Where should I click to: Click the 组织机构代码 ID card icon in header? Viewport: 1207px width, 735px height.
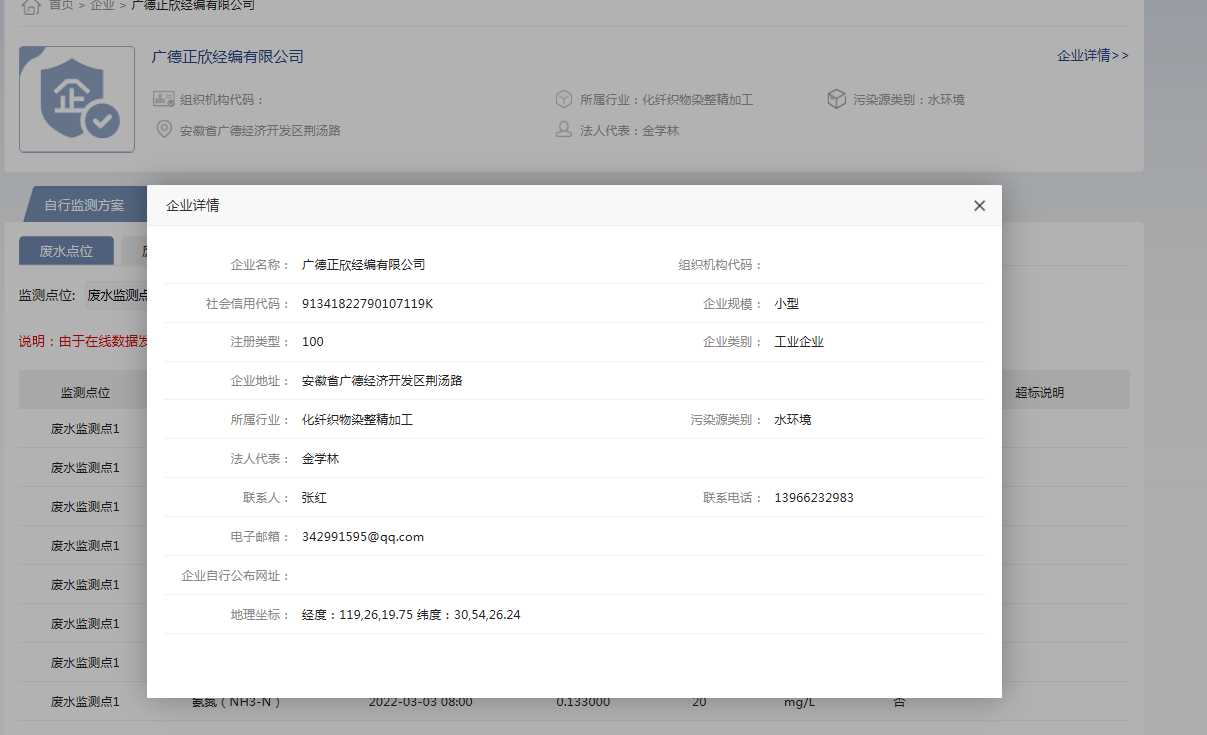164,99
